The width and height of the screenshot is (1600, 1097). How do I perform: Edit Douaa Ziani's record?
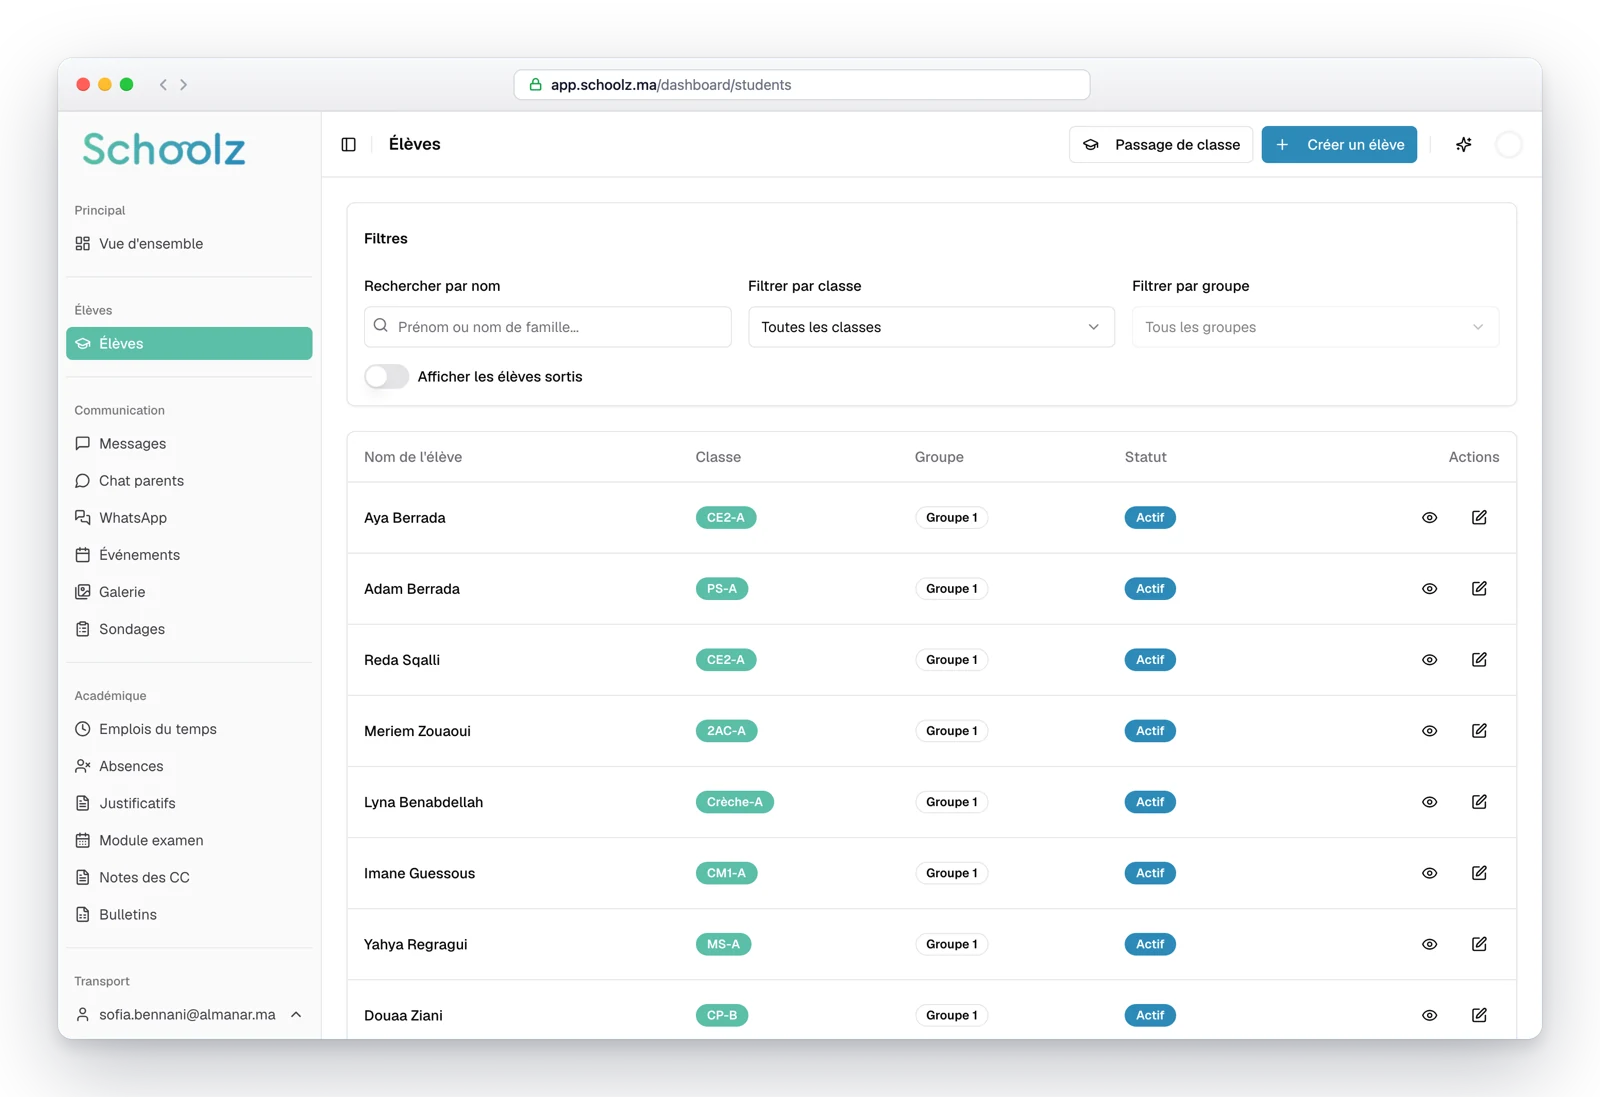tap(1479, 1014)
